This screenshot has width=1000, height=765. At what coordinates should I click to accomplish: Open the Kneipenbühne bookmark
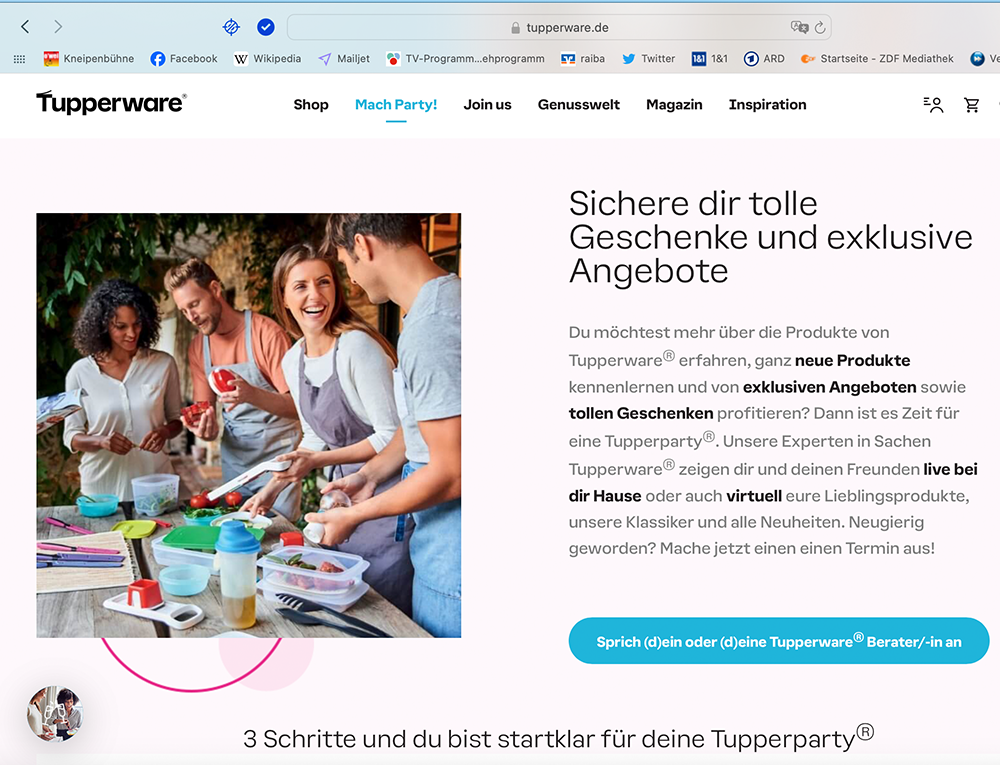89,59
